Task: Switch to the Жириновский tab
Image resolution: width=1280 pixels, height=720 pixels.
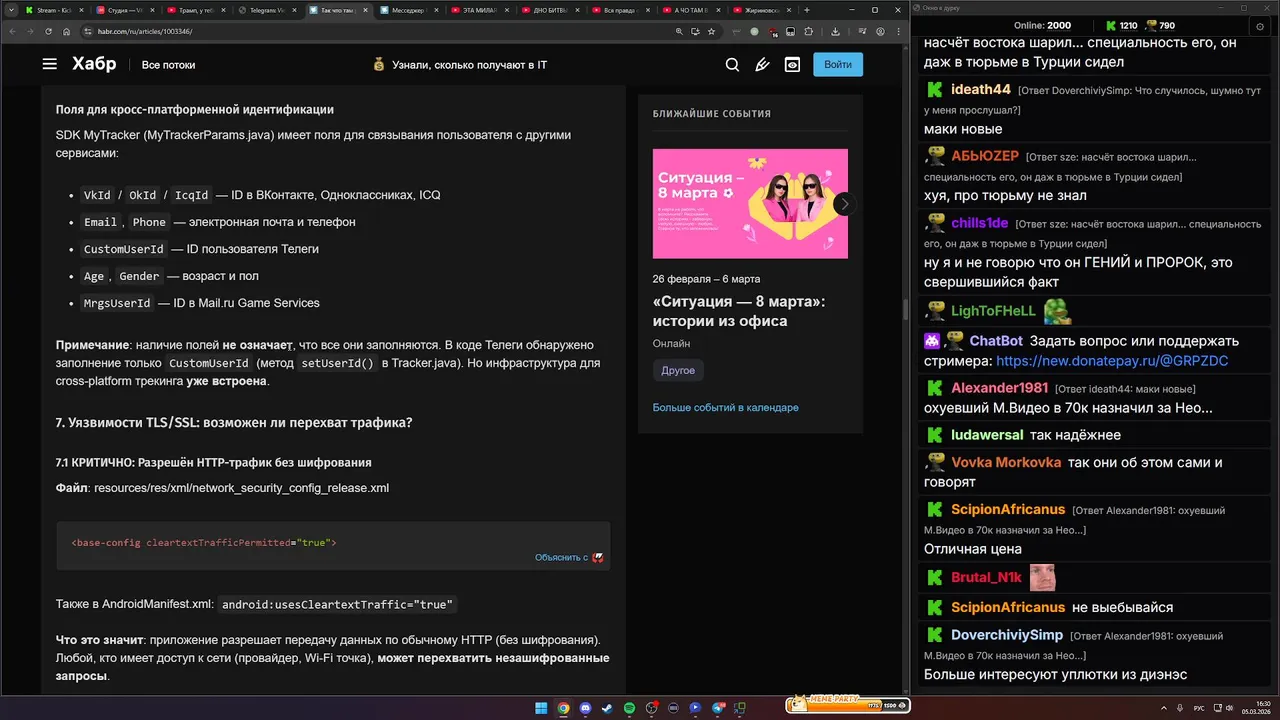Action: point(764,10)
